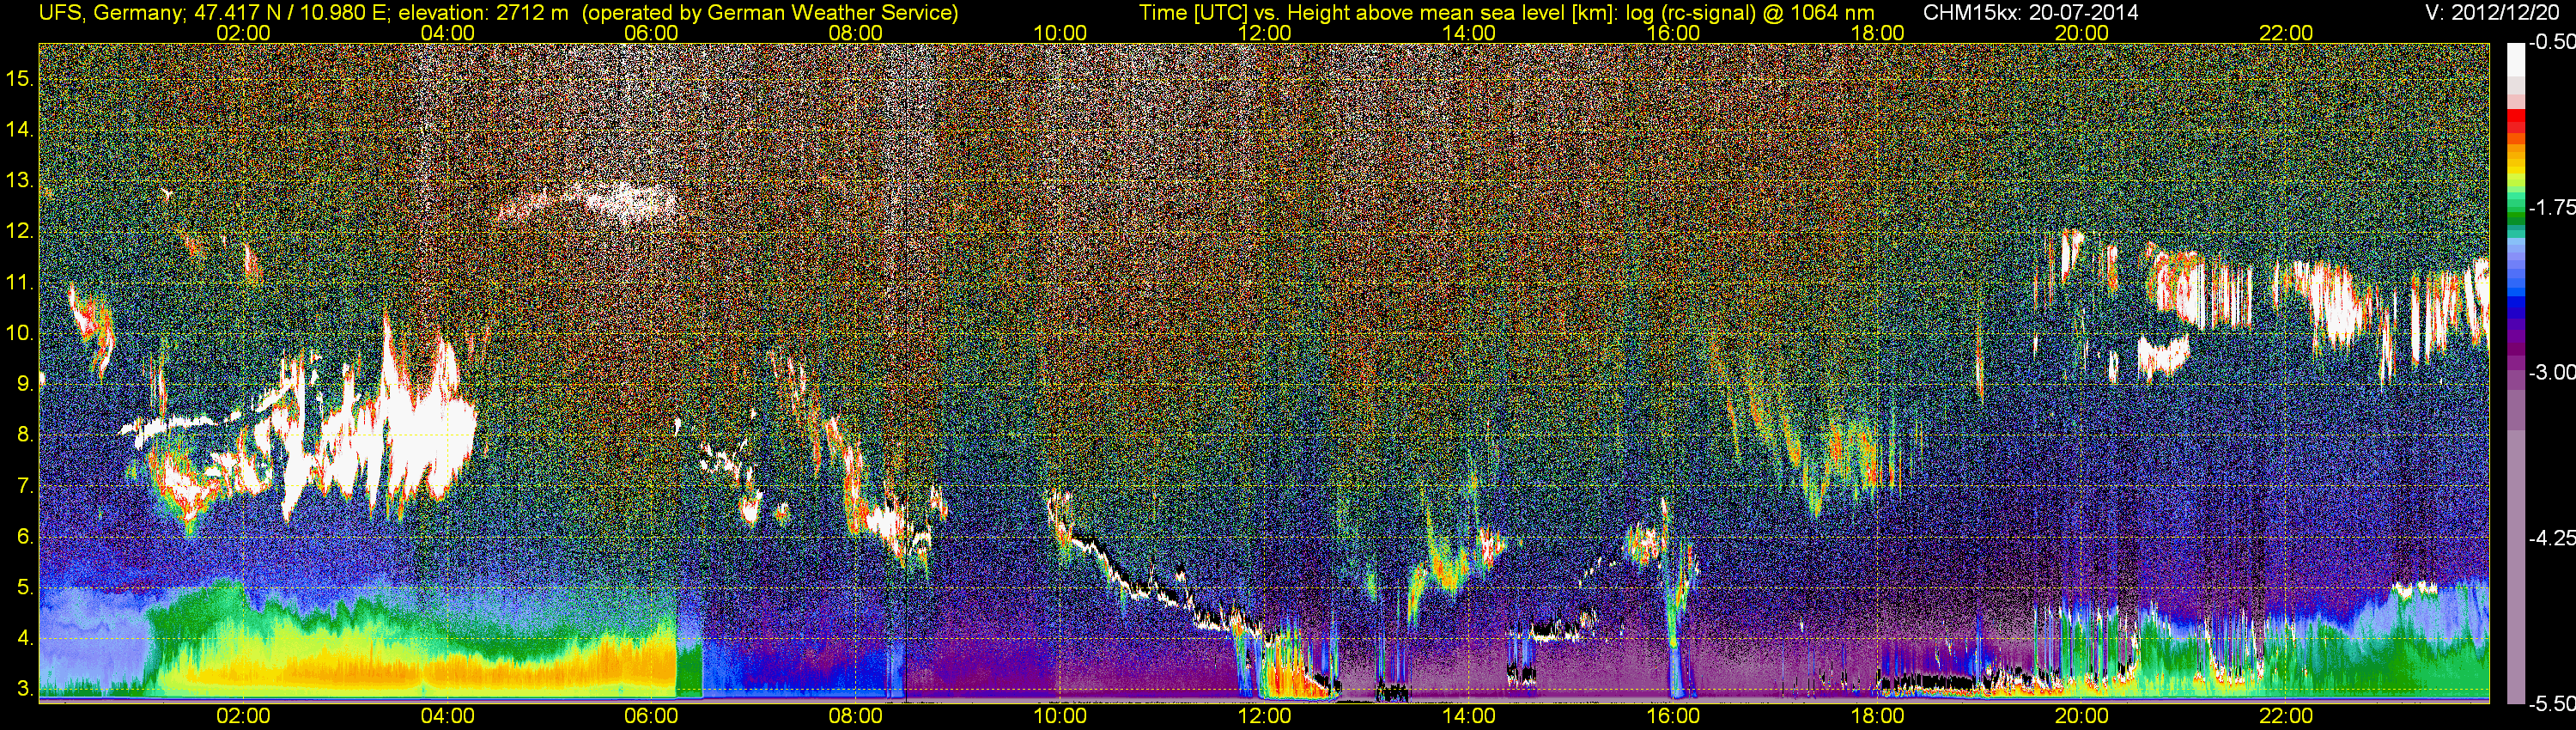The image size is (2576, 730).
Task: Click the '10:00' label on the top time axis
Action: 1060,33
